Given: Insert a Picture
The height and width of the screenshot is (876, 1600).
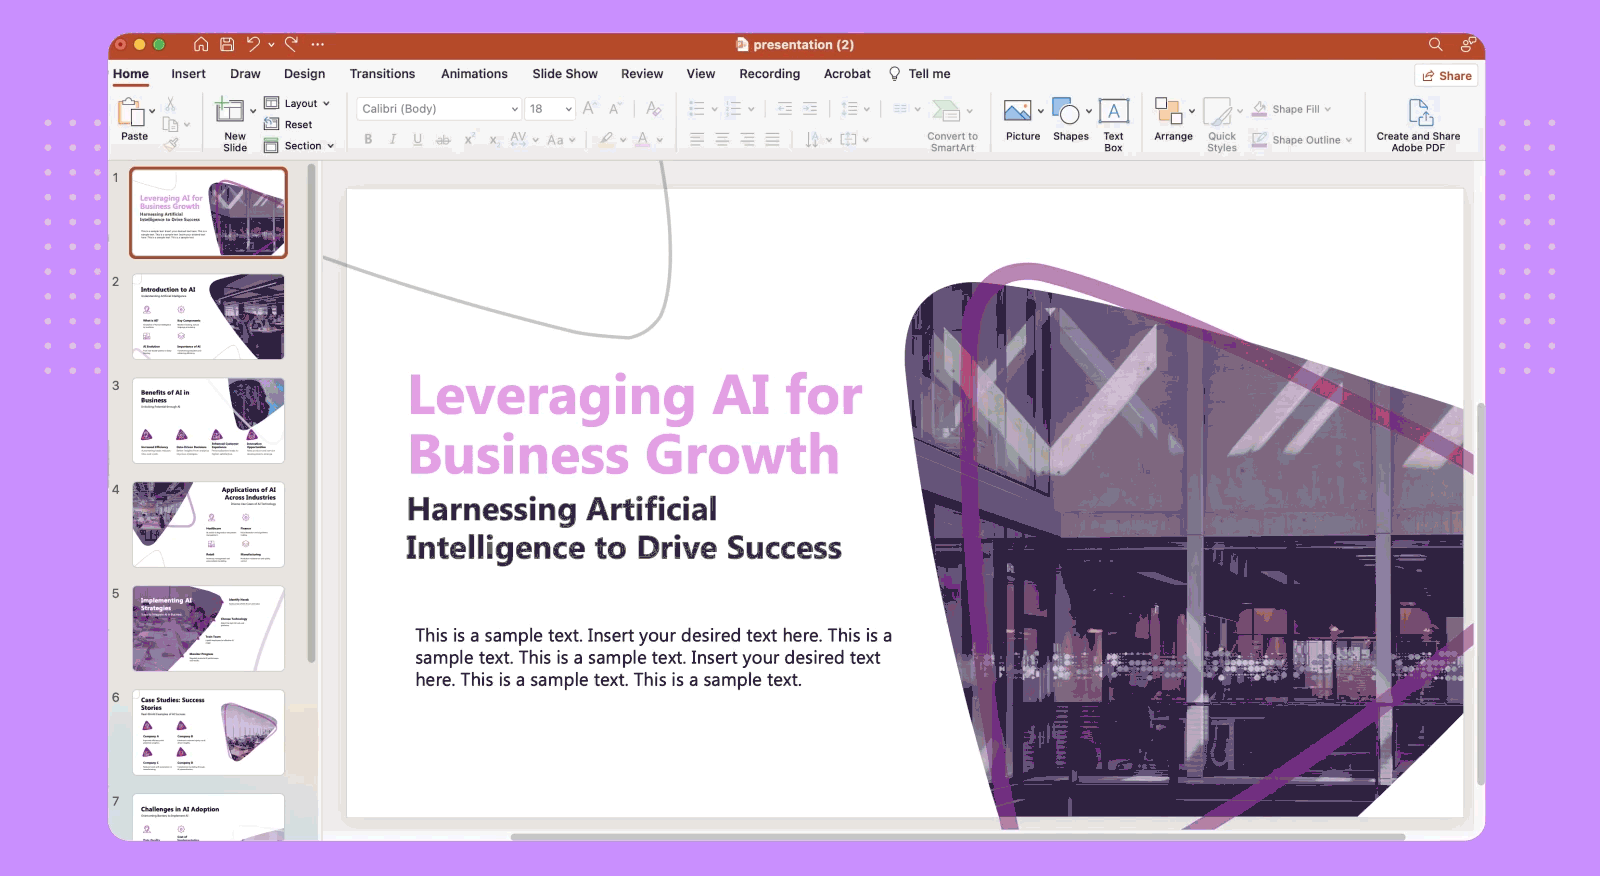Looking at the screenshot, I should (1022, 120).
